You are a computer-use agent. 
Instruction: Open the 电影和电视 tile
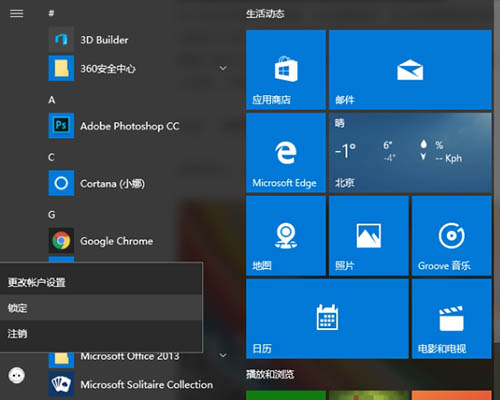pos(452,319)
